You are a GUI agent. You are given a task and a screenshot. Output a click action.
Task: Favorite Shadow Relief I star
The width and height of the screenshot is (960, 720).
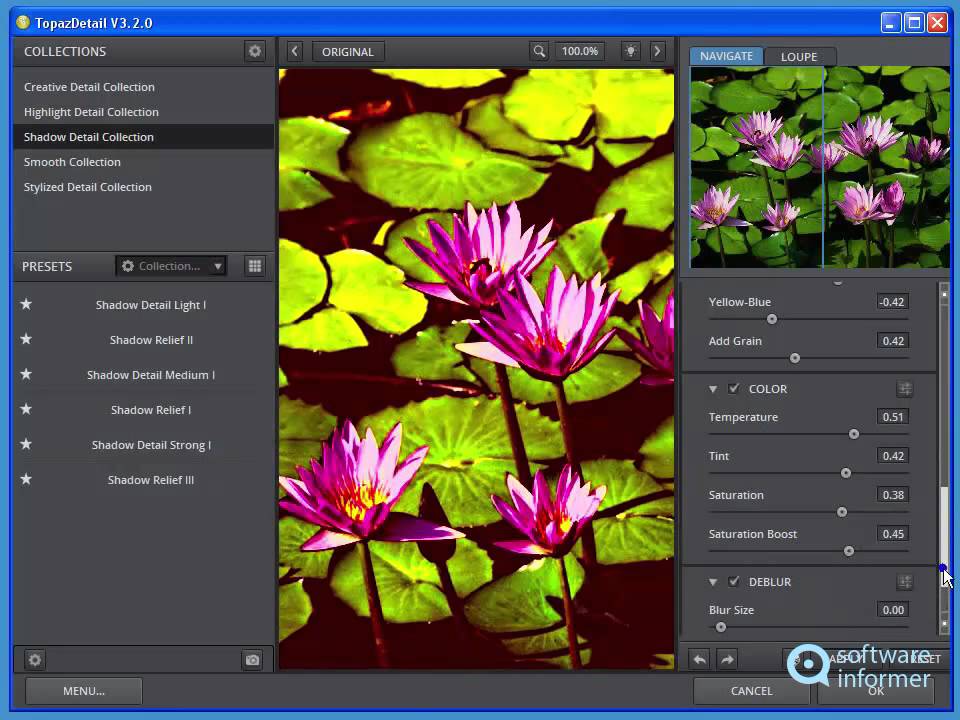[26, 409]
